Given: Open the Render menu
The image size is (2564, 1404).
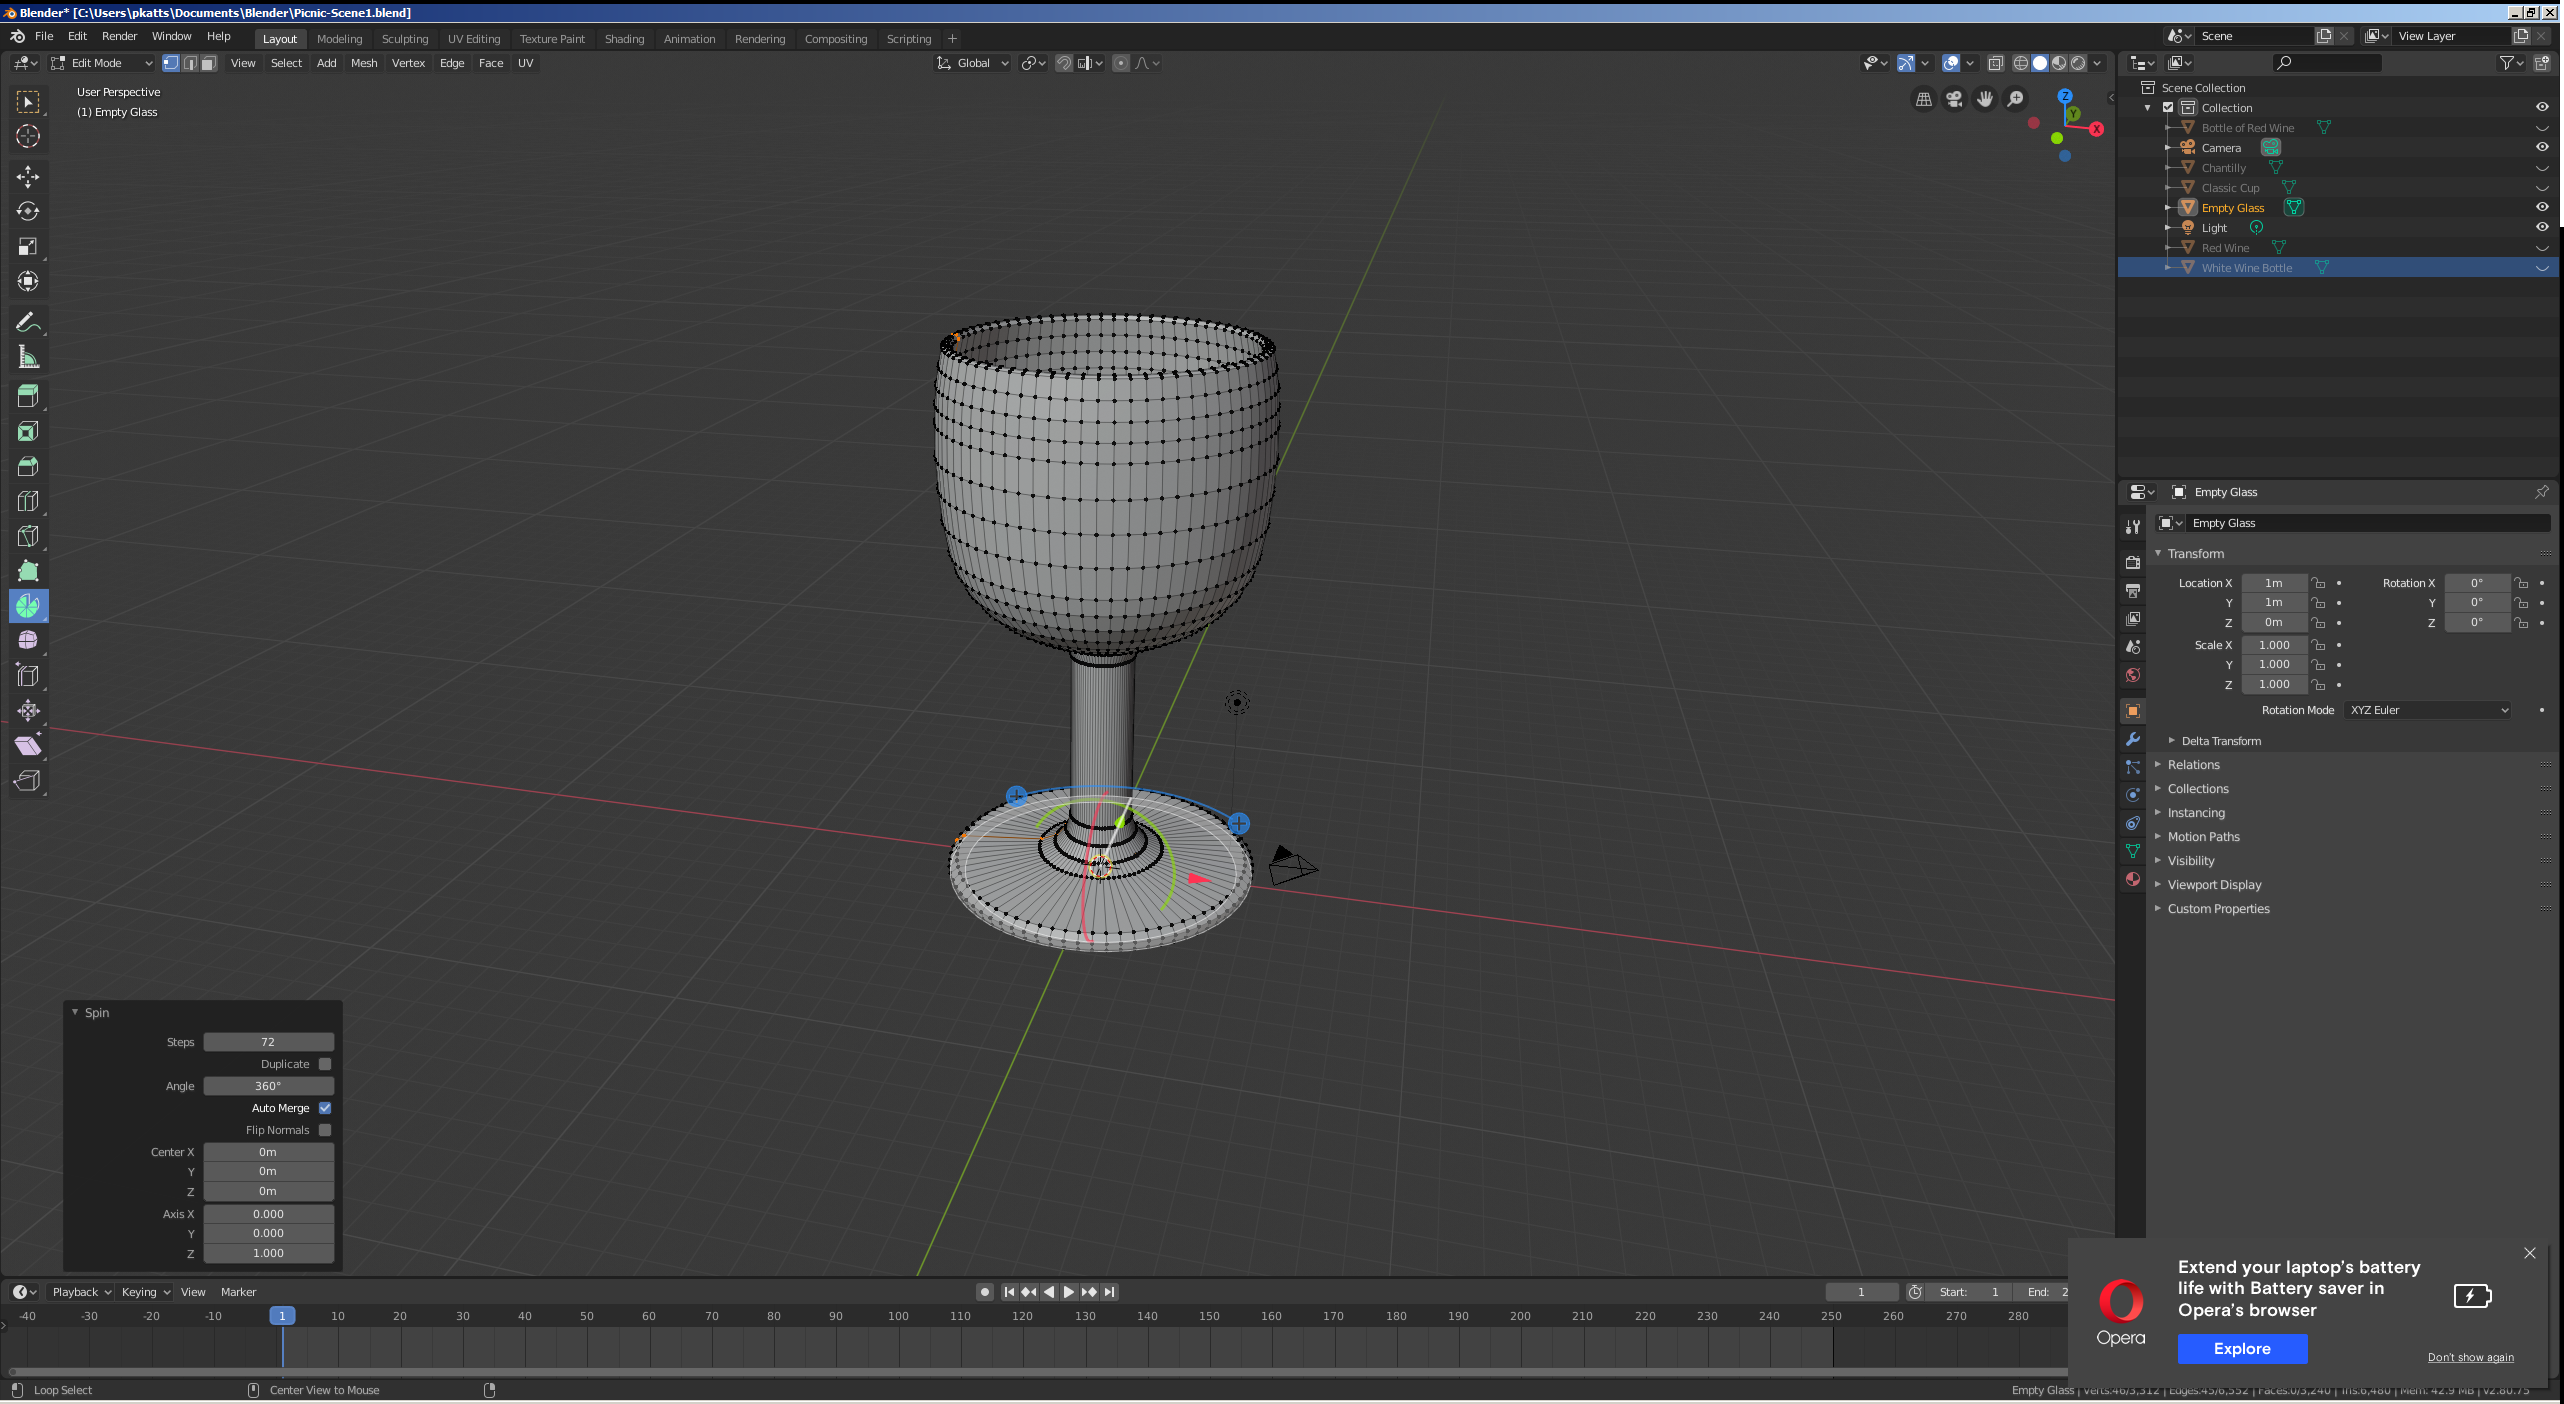Looking at the screenshot, I should [119, 36].
